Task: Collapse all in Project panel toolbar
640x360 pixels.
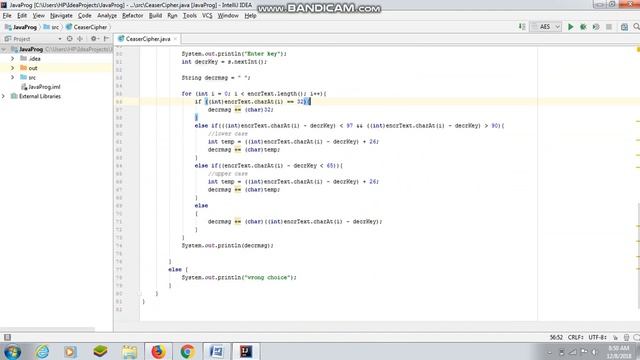Action: tap(80, 39)
